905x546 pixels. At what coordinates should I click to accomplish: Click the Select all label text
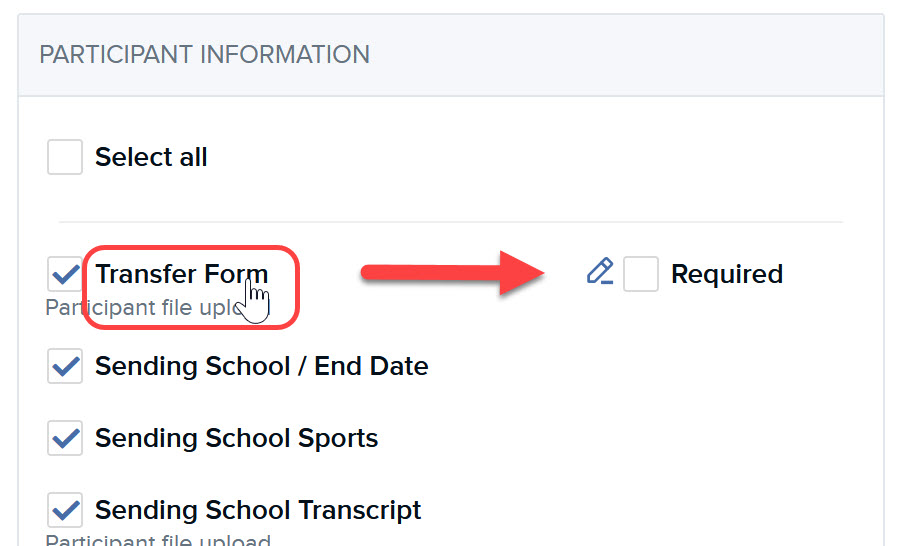point(151,157)
